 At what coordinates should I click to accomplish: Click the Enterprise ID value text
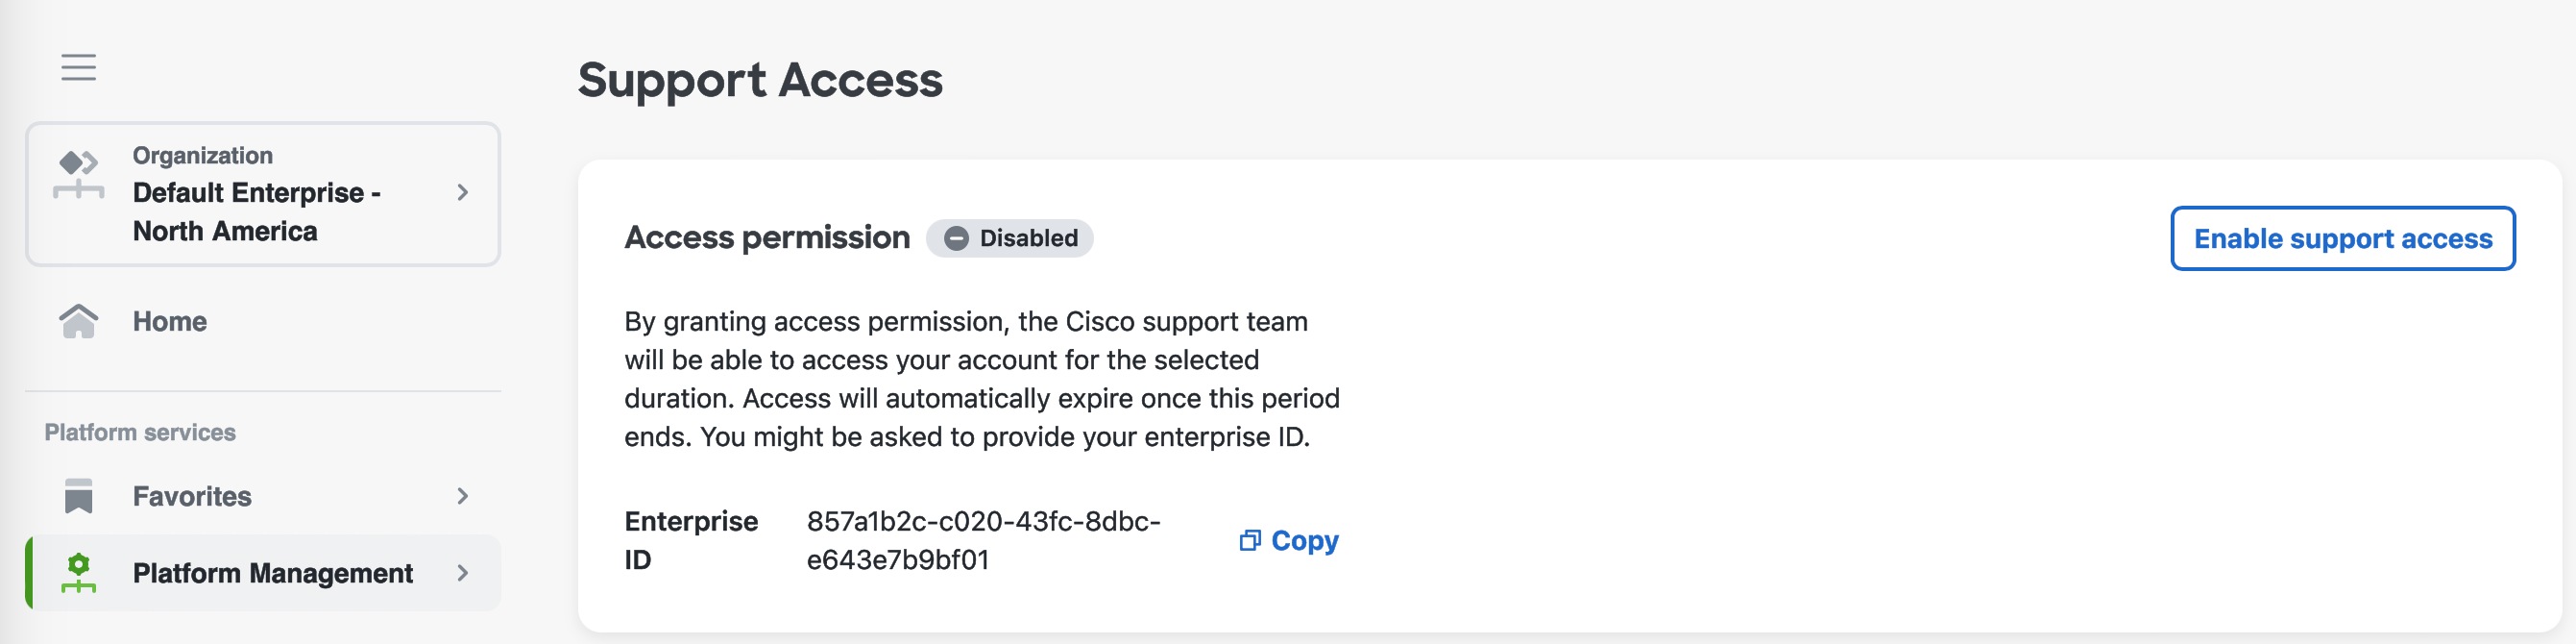(983, 540)
